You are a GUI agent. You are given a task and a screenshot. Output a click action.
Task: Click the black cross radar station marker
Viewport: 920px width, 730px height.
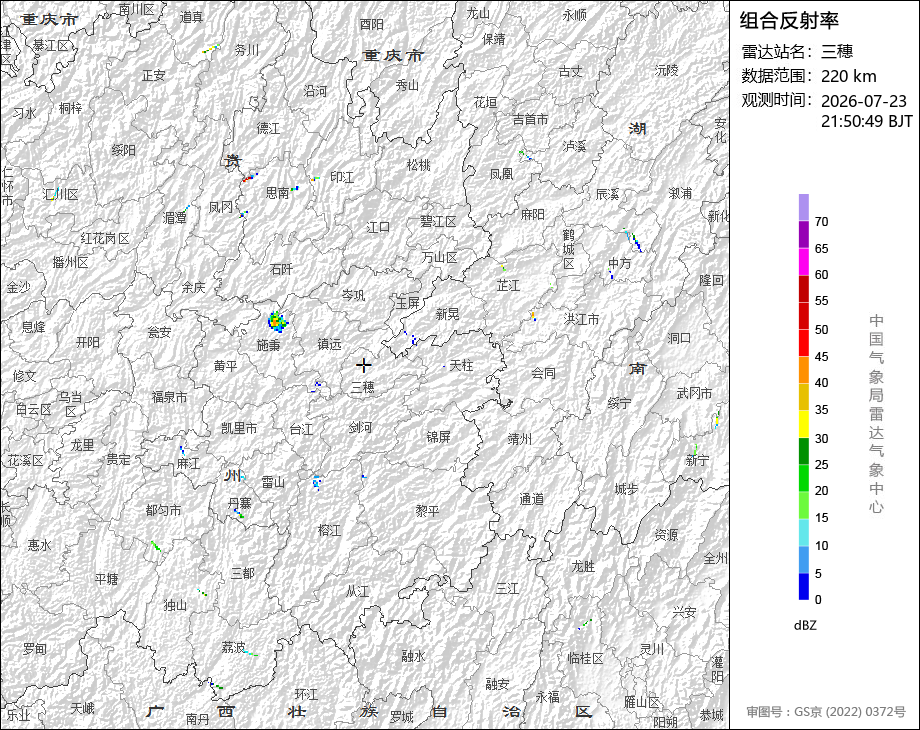point(363,366)
